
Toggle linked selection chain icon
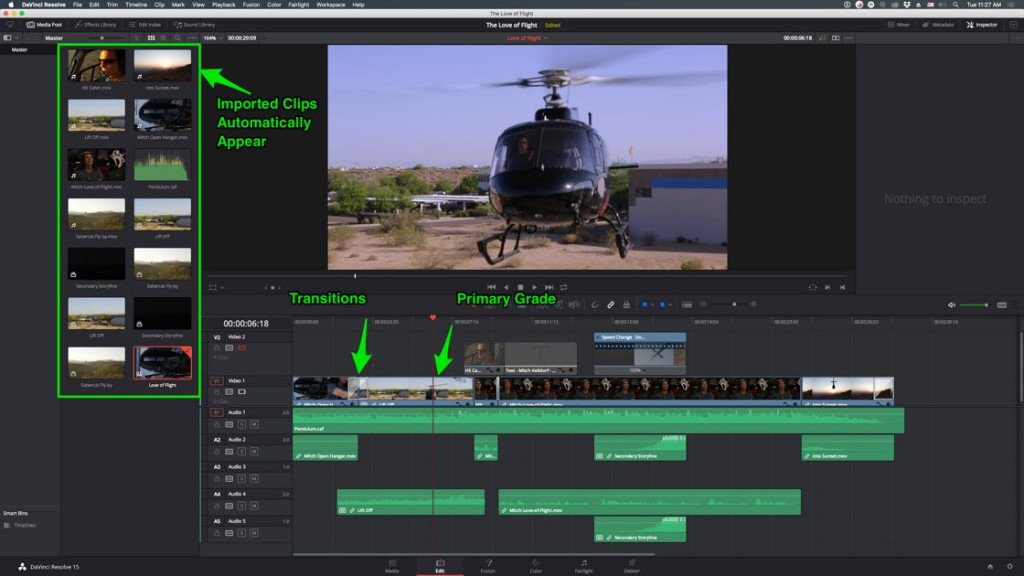click(x=611, y=304)
